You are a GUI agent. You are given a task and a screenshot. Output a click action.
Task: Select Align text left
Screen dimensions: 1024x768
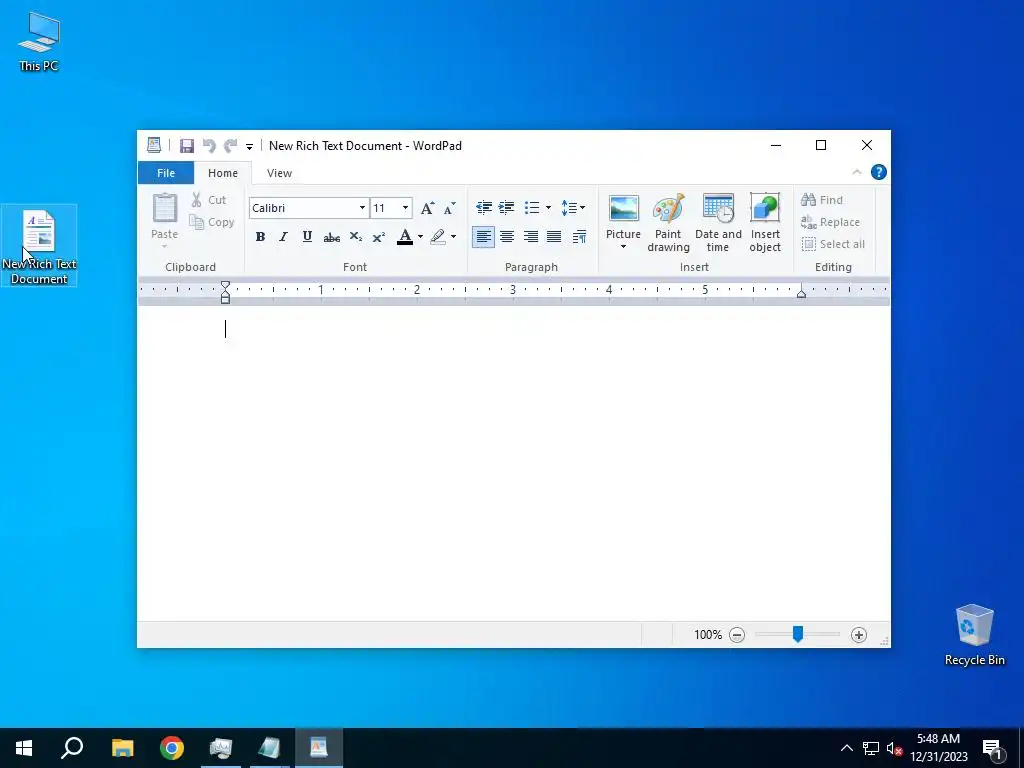(x=483, y=236)
